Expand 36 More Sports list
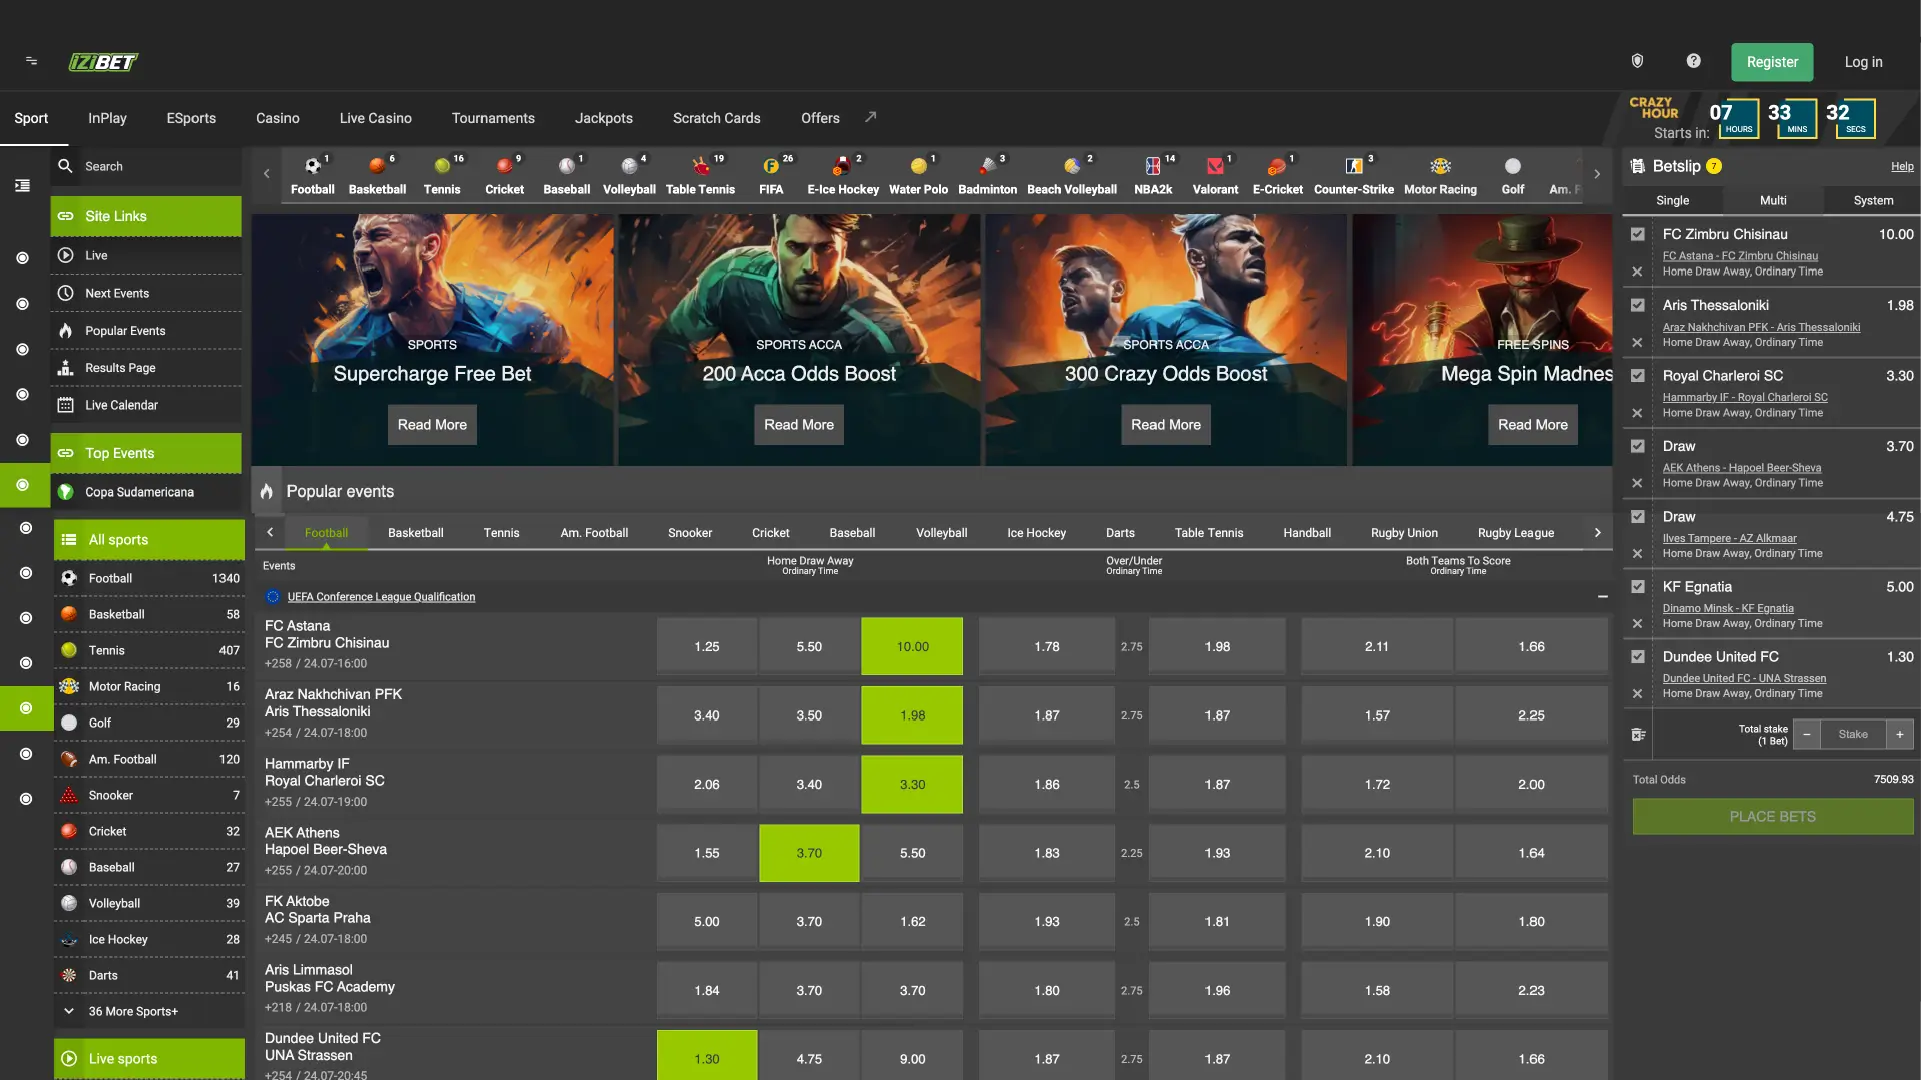 (x=133, y=1011)
